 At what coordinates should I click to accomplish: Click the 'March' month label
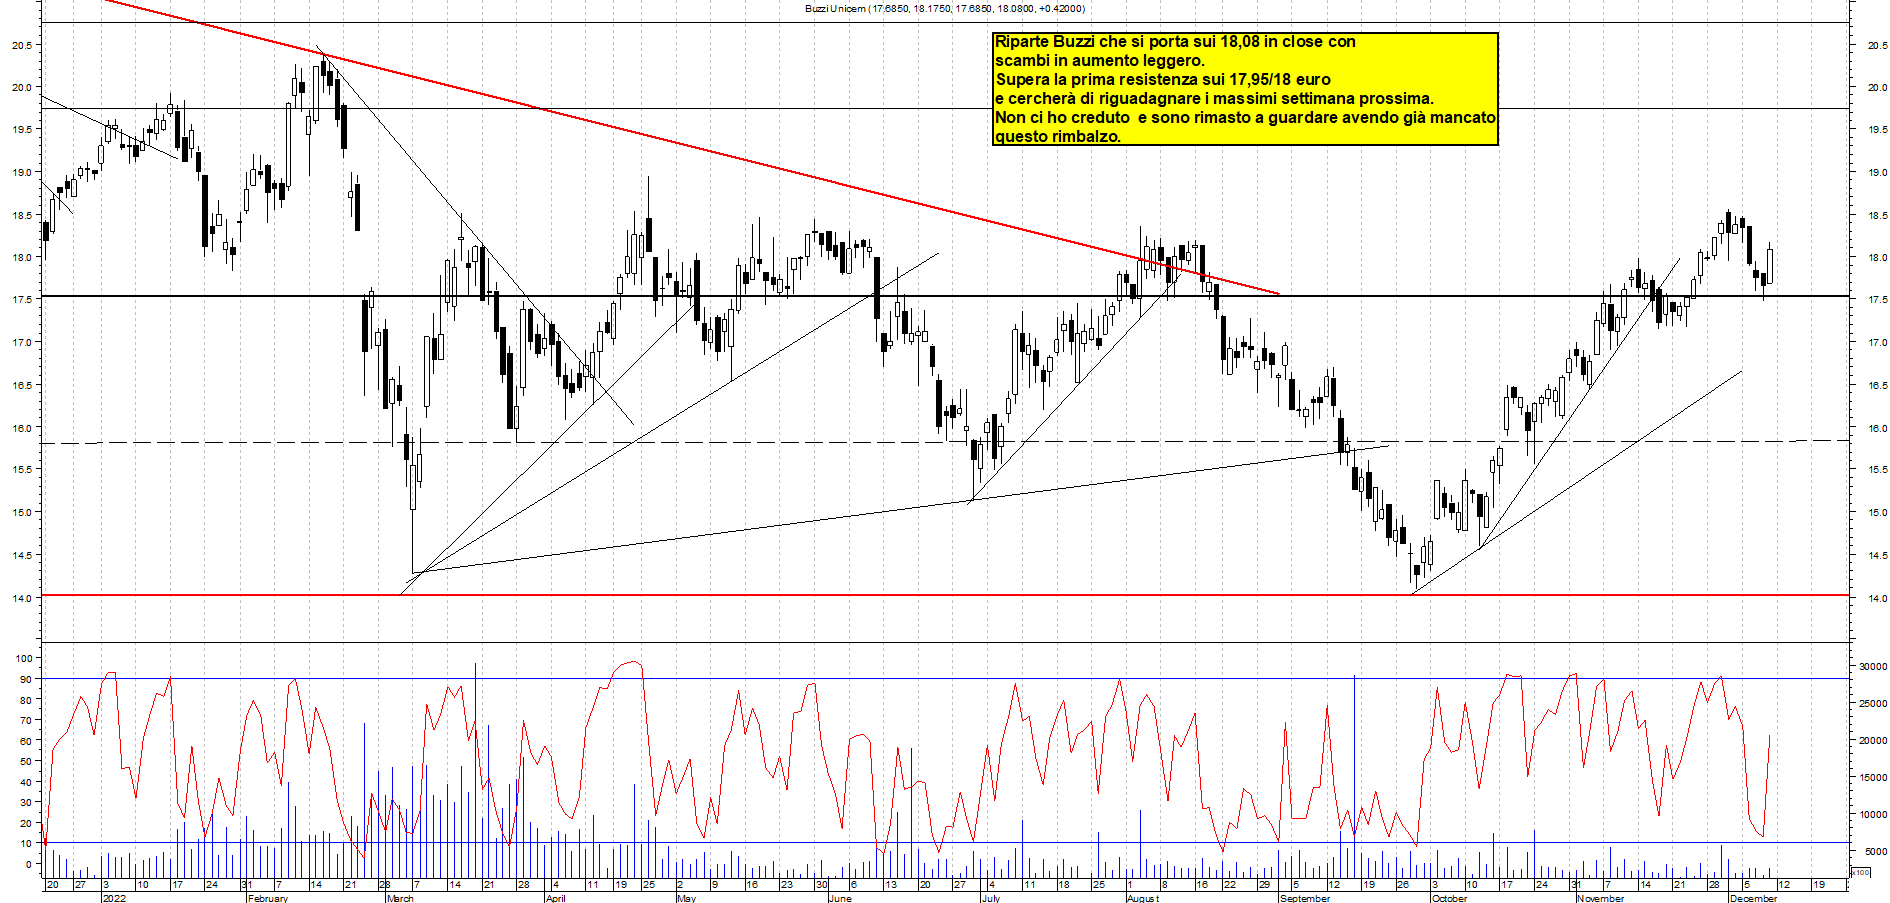[x=400, y=898]
